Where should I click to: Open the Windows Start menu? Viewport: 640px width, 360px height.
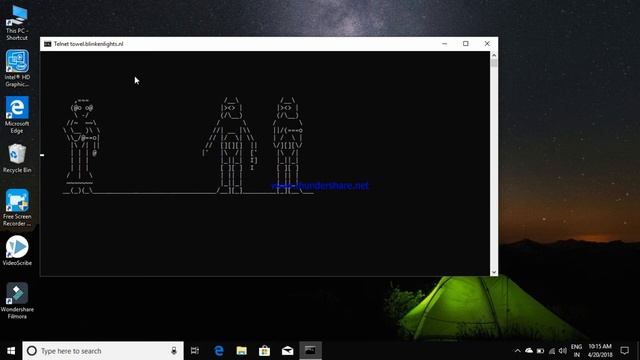click(x=11, y=351)
